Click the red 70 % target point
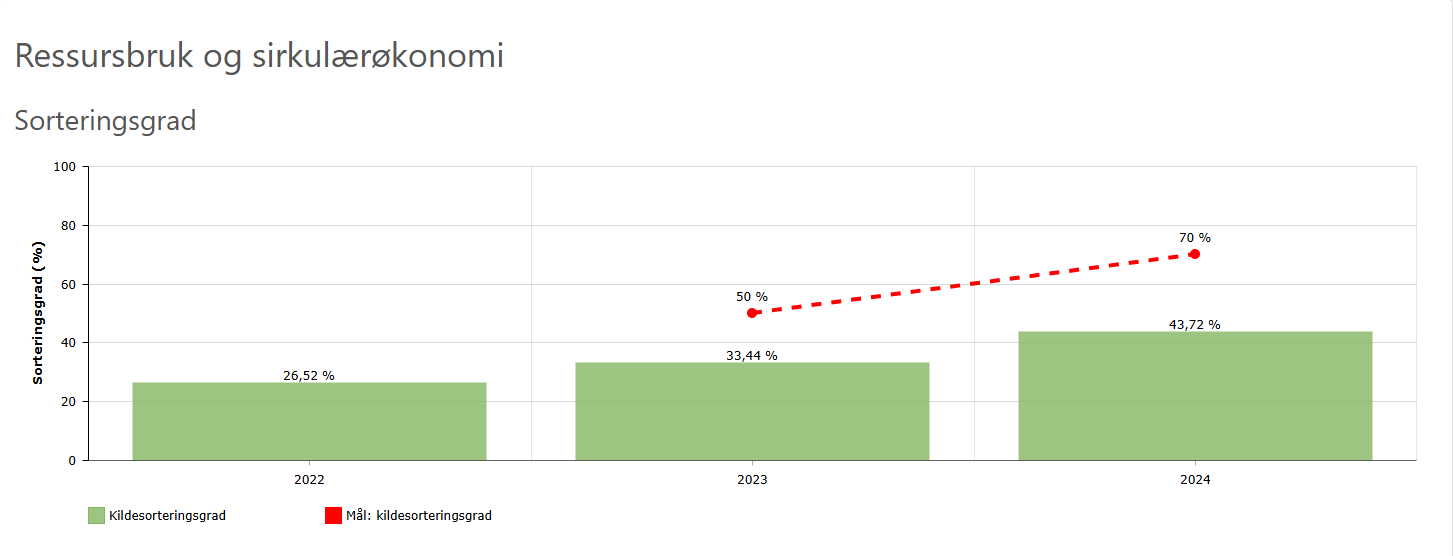This screenshot has height=556, width=1453. pos(1194,254)
